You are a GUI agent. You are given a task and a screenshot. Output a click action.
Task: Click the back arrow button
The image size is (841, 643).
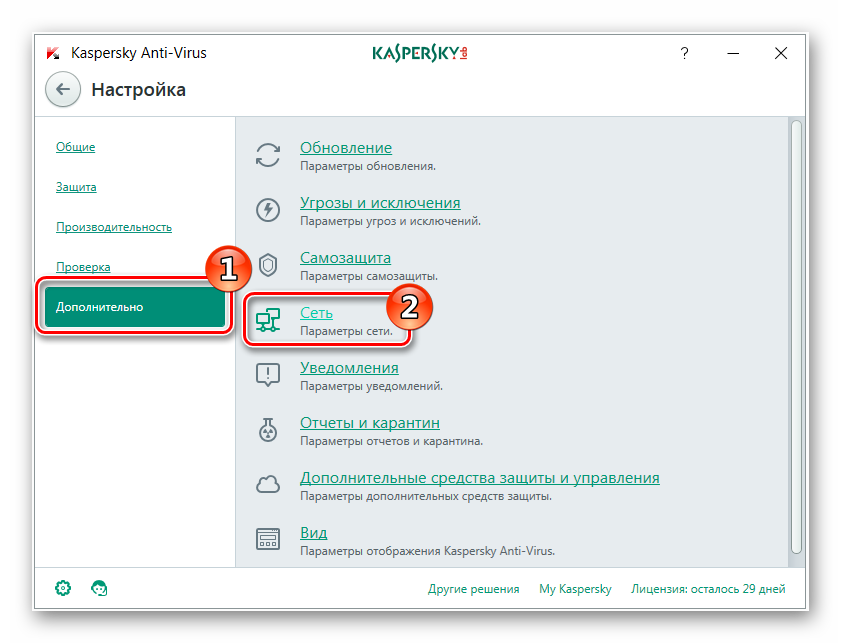pos(63,90)
